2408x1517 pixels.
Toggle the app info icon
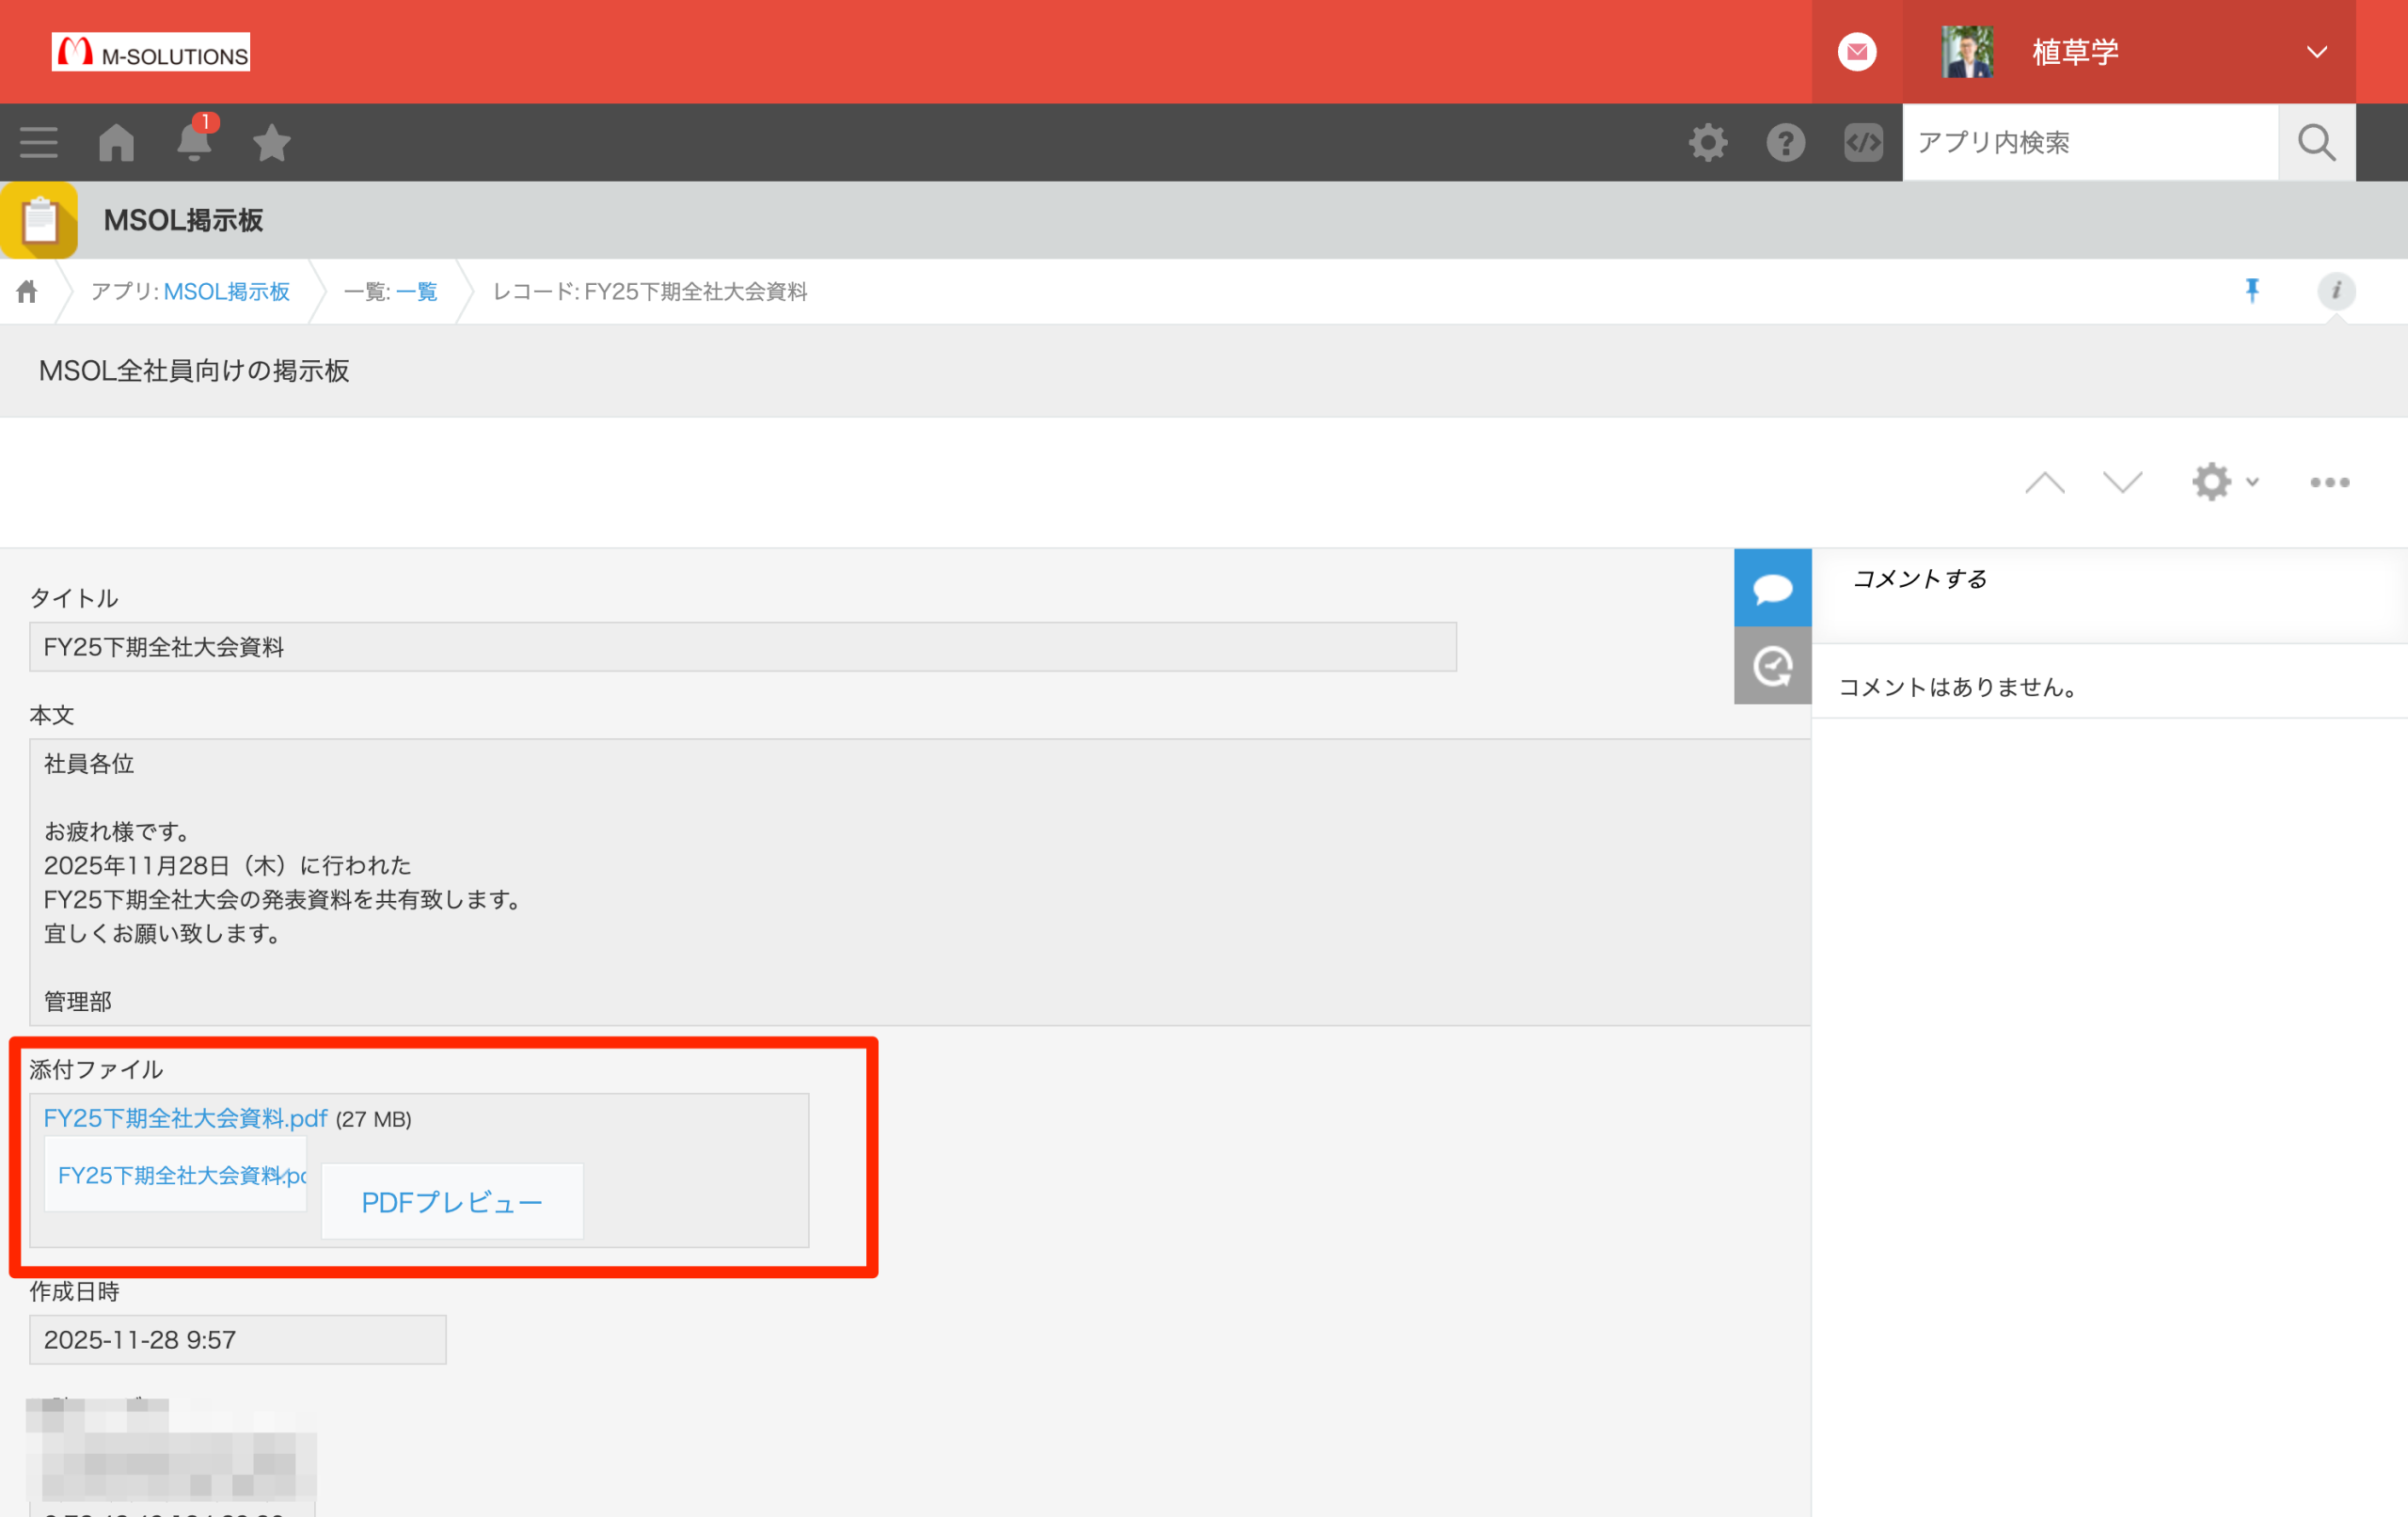pyautogui.click(x=2336, y=290)
